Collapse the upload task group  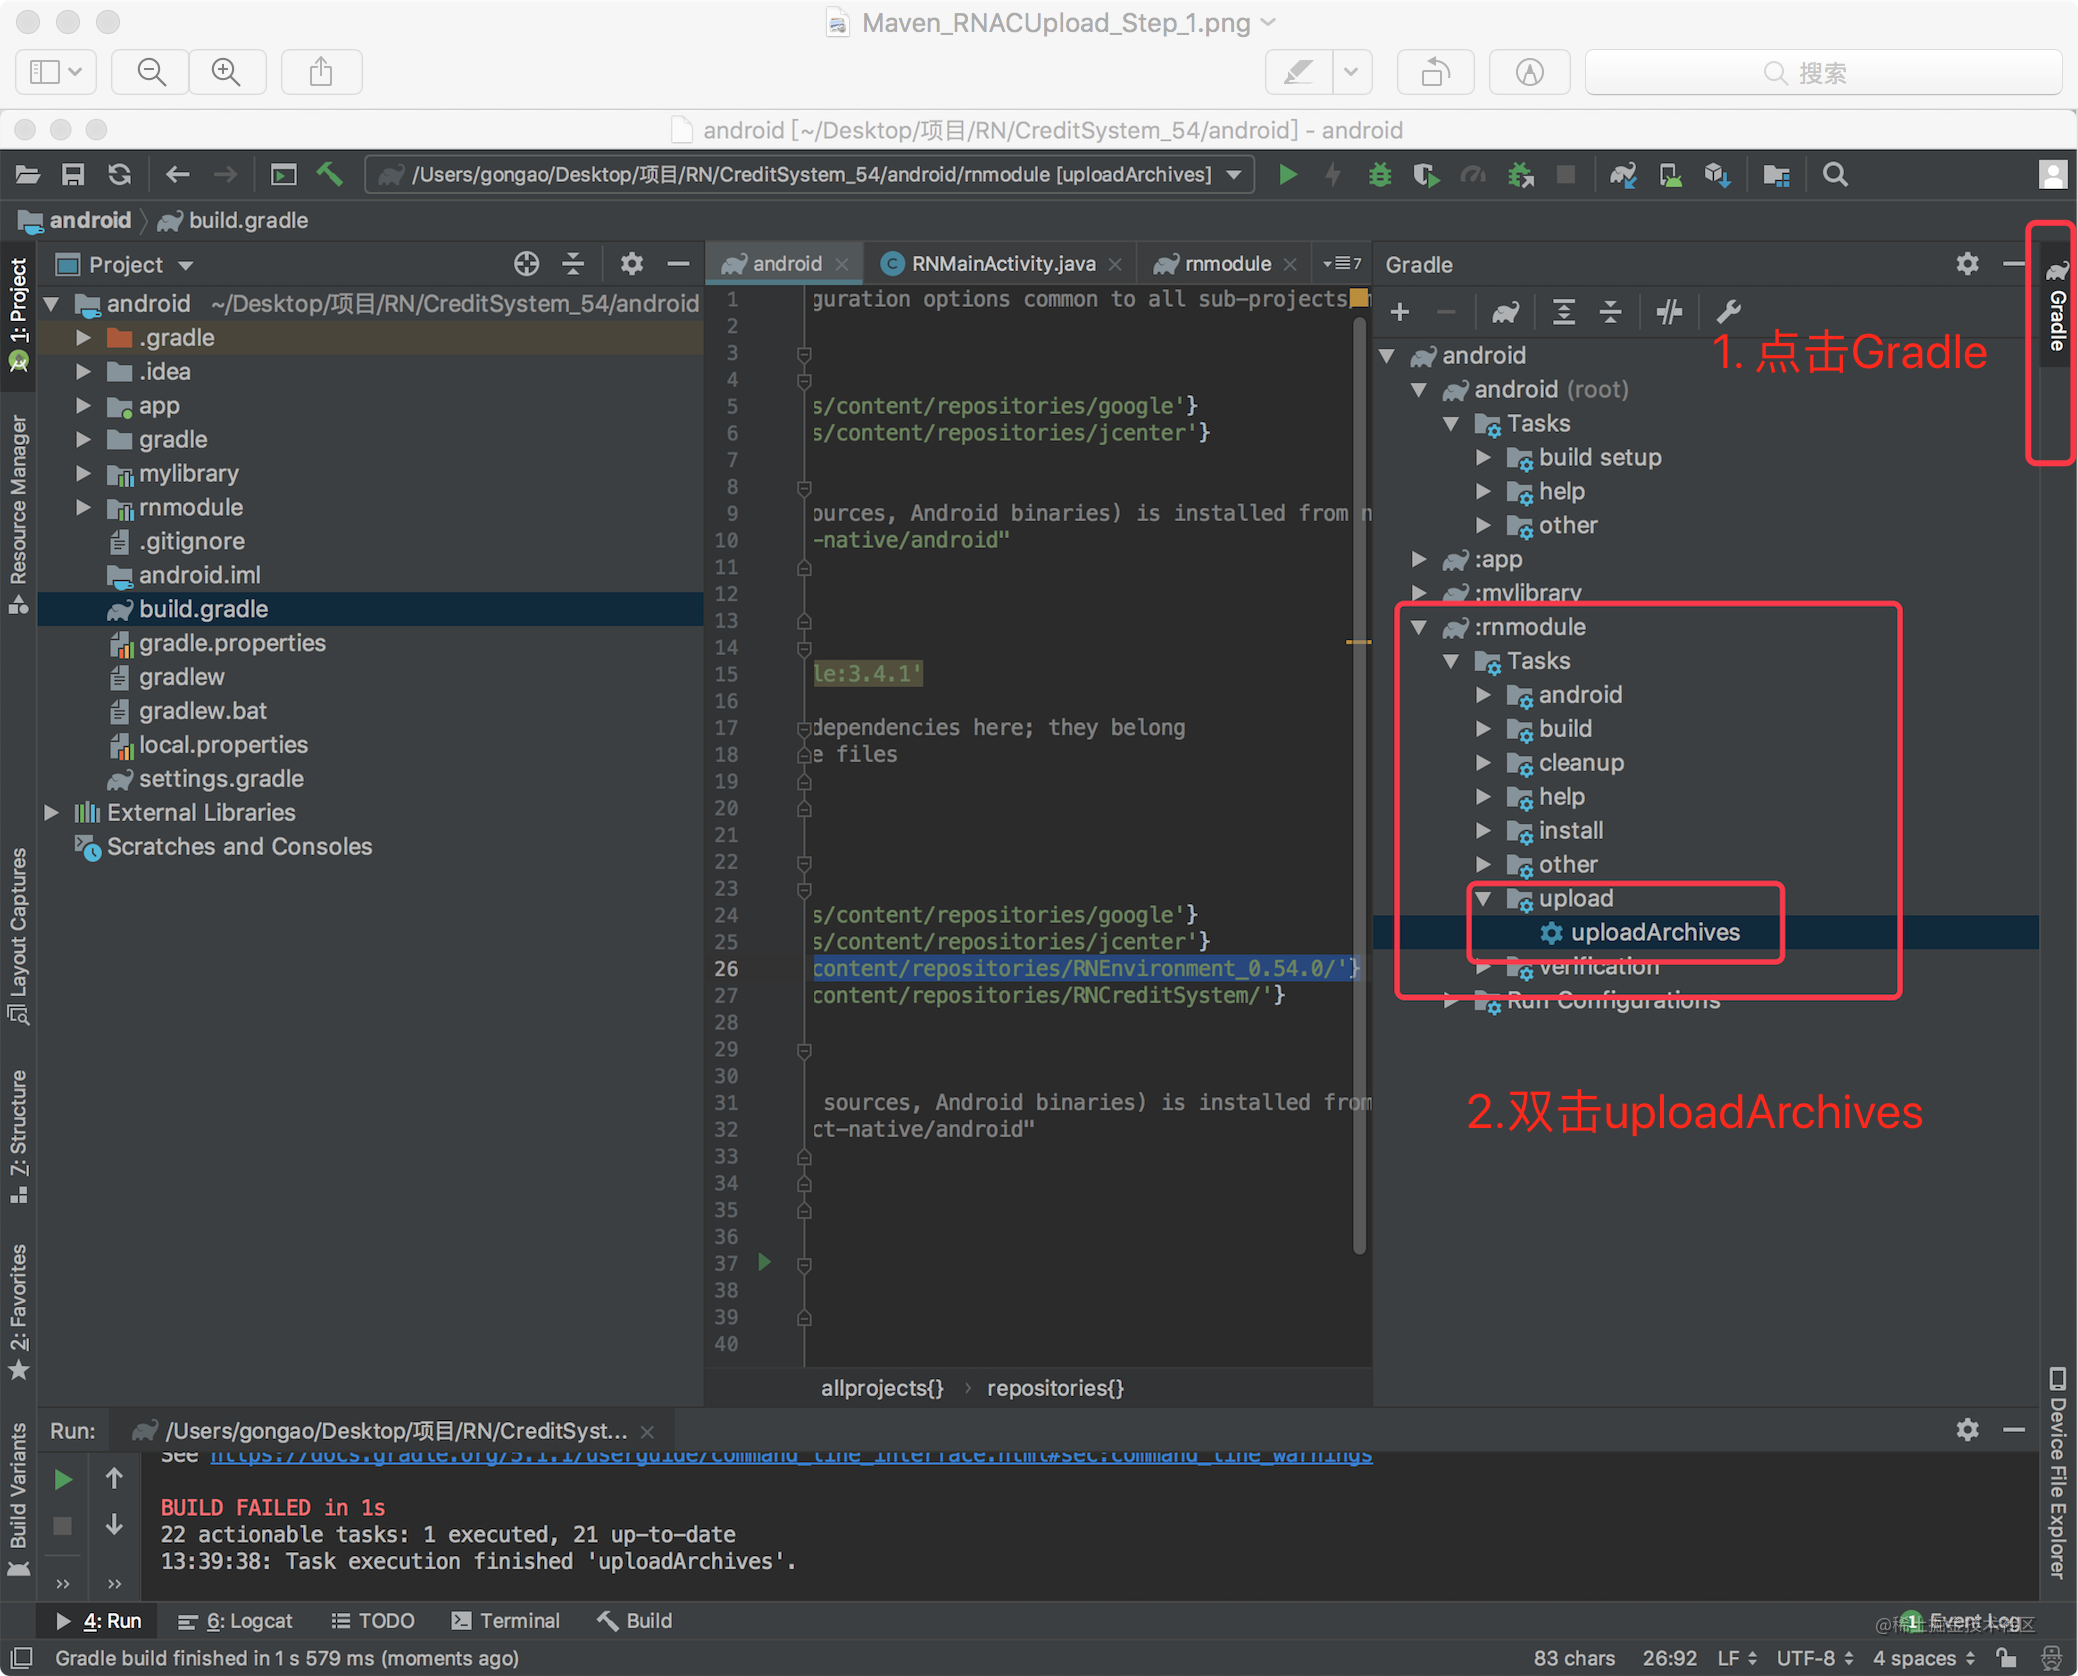point(1484,898)
